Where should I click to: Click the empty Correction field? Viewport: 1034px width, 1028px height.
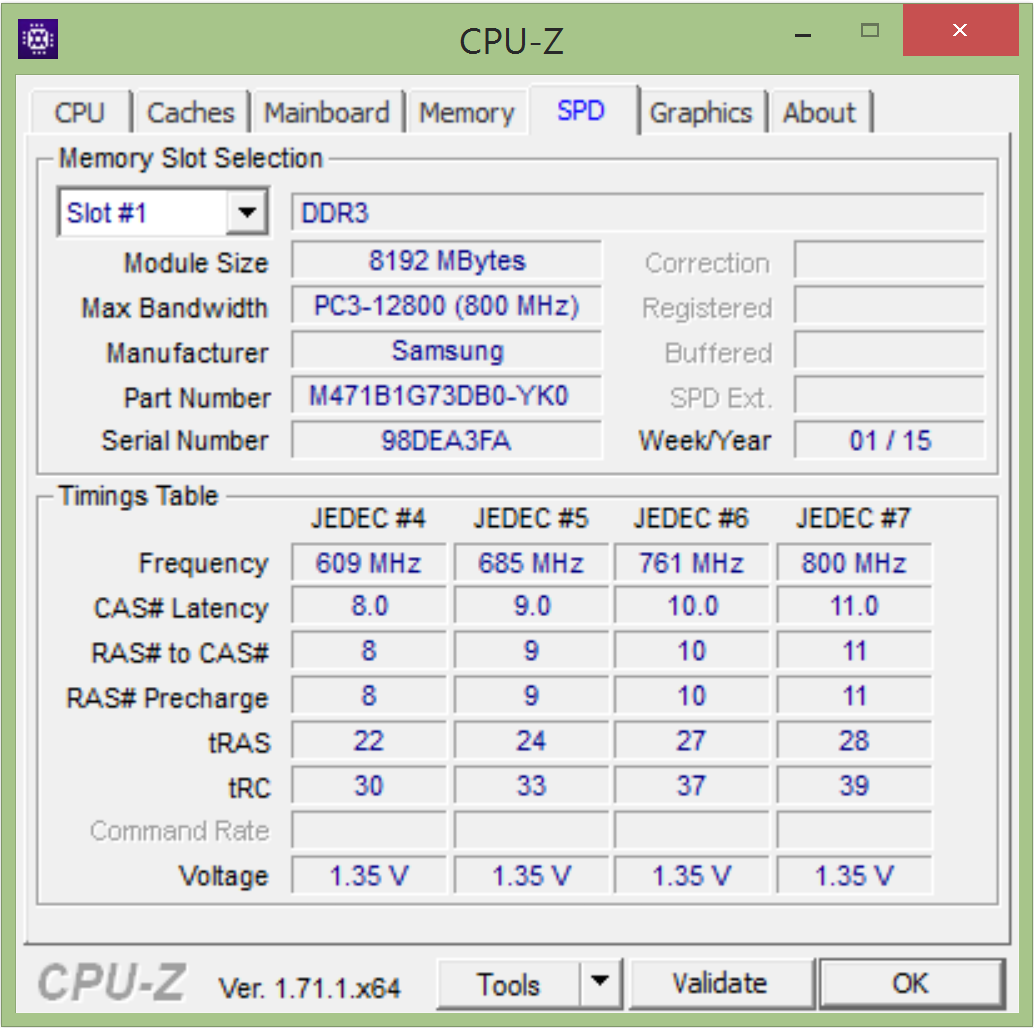pyautogui.click(x=890, y=260)
